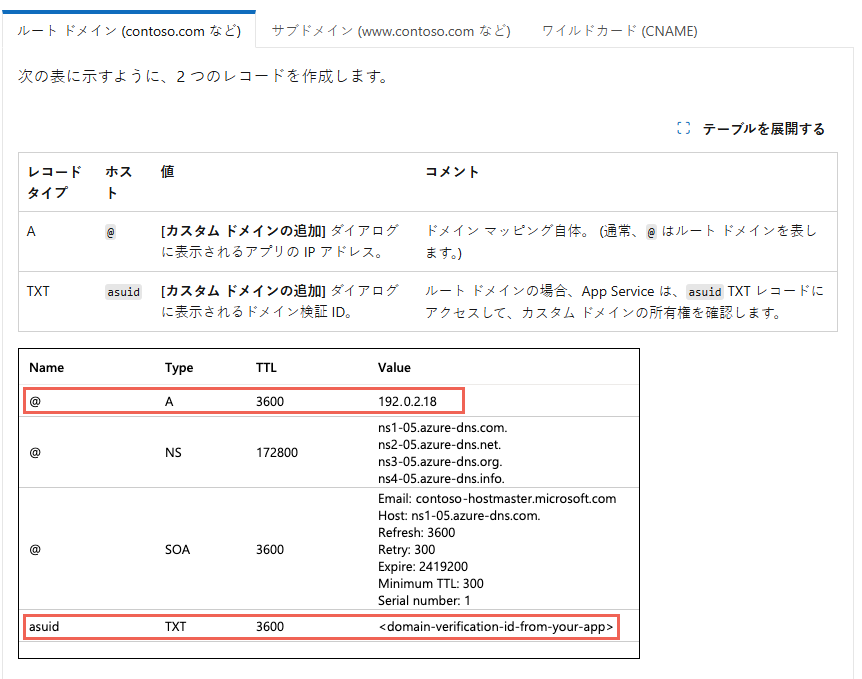Click the Refresh: 3600 line
862x679 pixels.
coord(417,532)
